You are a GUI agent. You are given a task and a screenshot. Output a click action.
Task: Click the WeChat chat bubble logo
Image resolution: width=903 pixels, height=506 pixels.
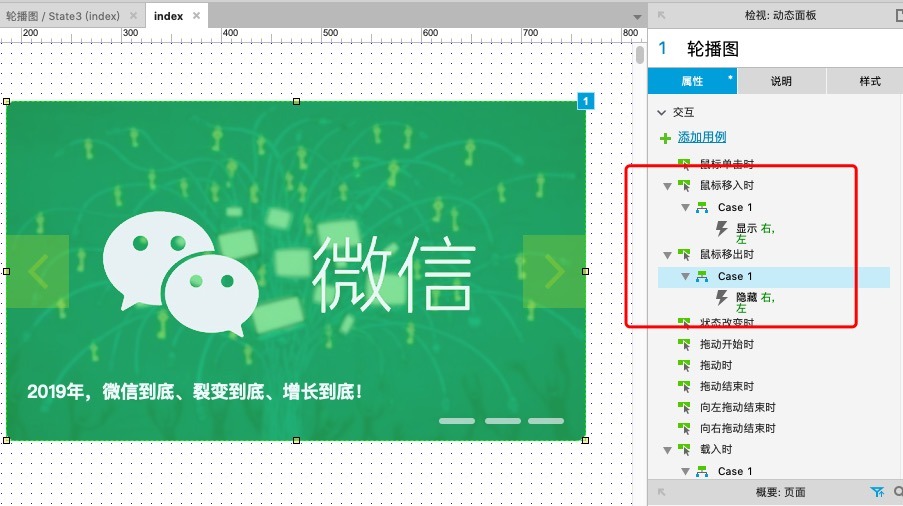point(181,273)
